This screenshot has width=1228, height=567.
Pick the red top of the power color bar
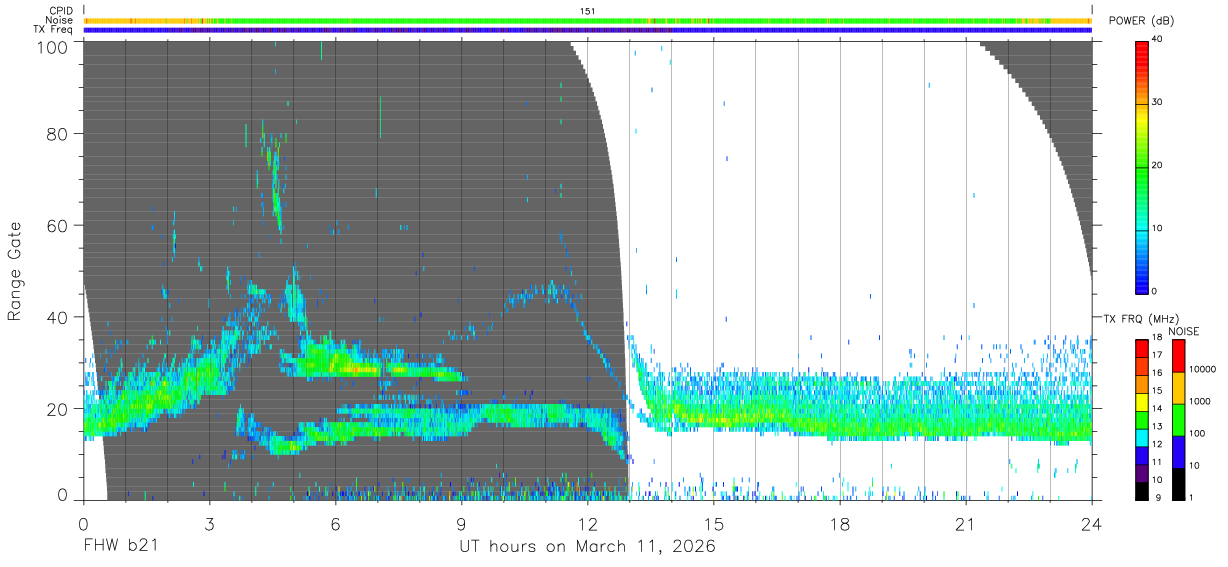(1141, 50)
